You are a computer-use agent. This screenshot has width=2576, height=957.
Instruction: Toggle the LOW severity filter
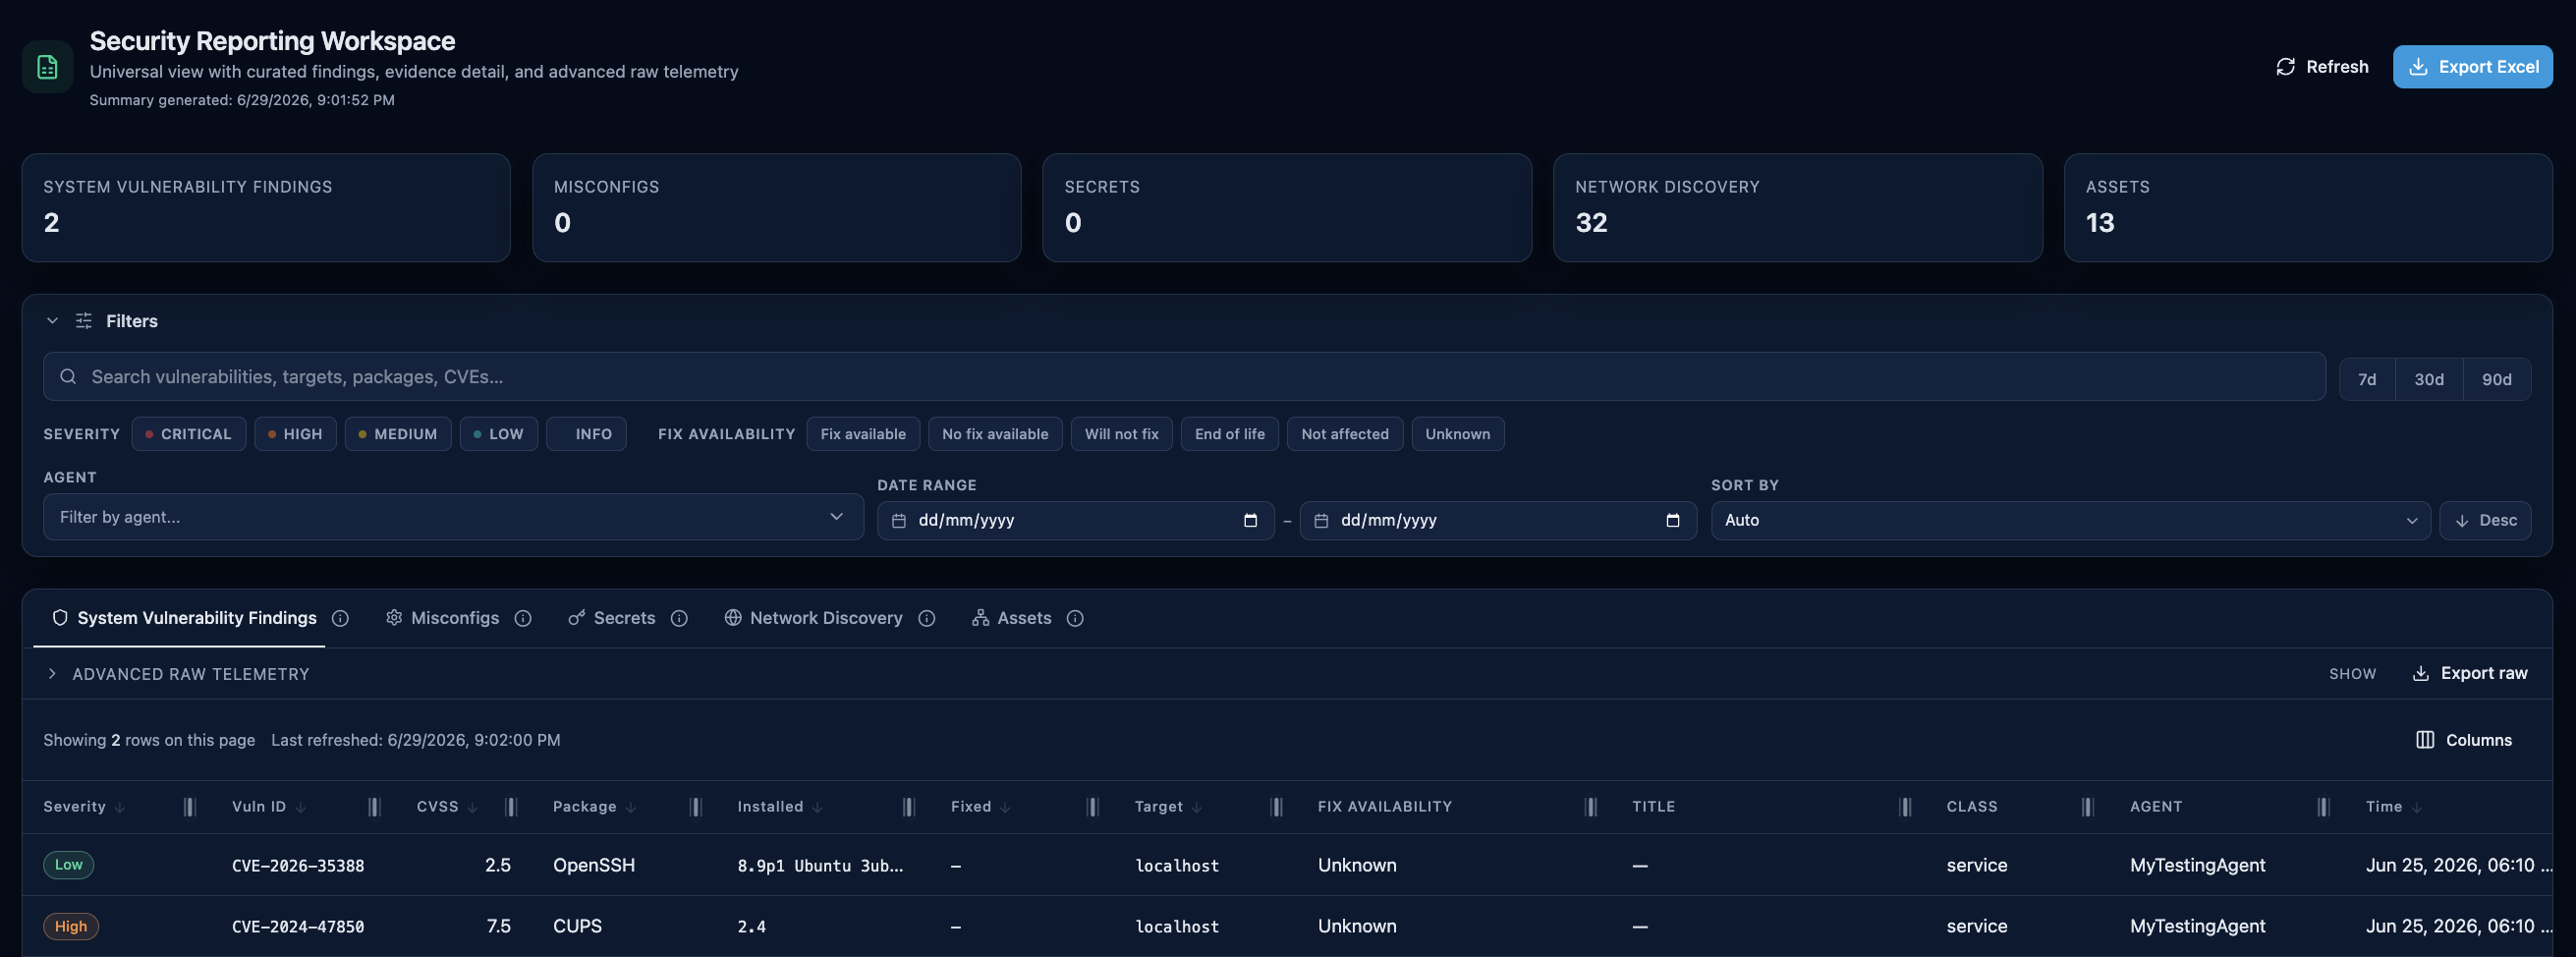(x=499, y=434)
